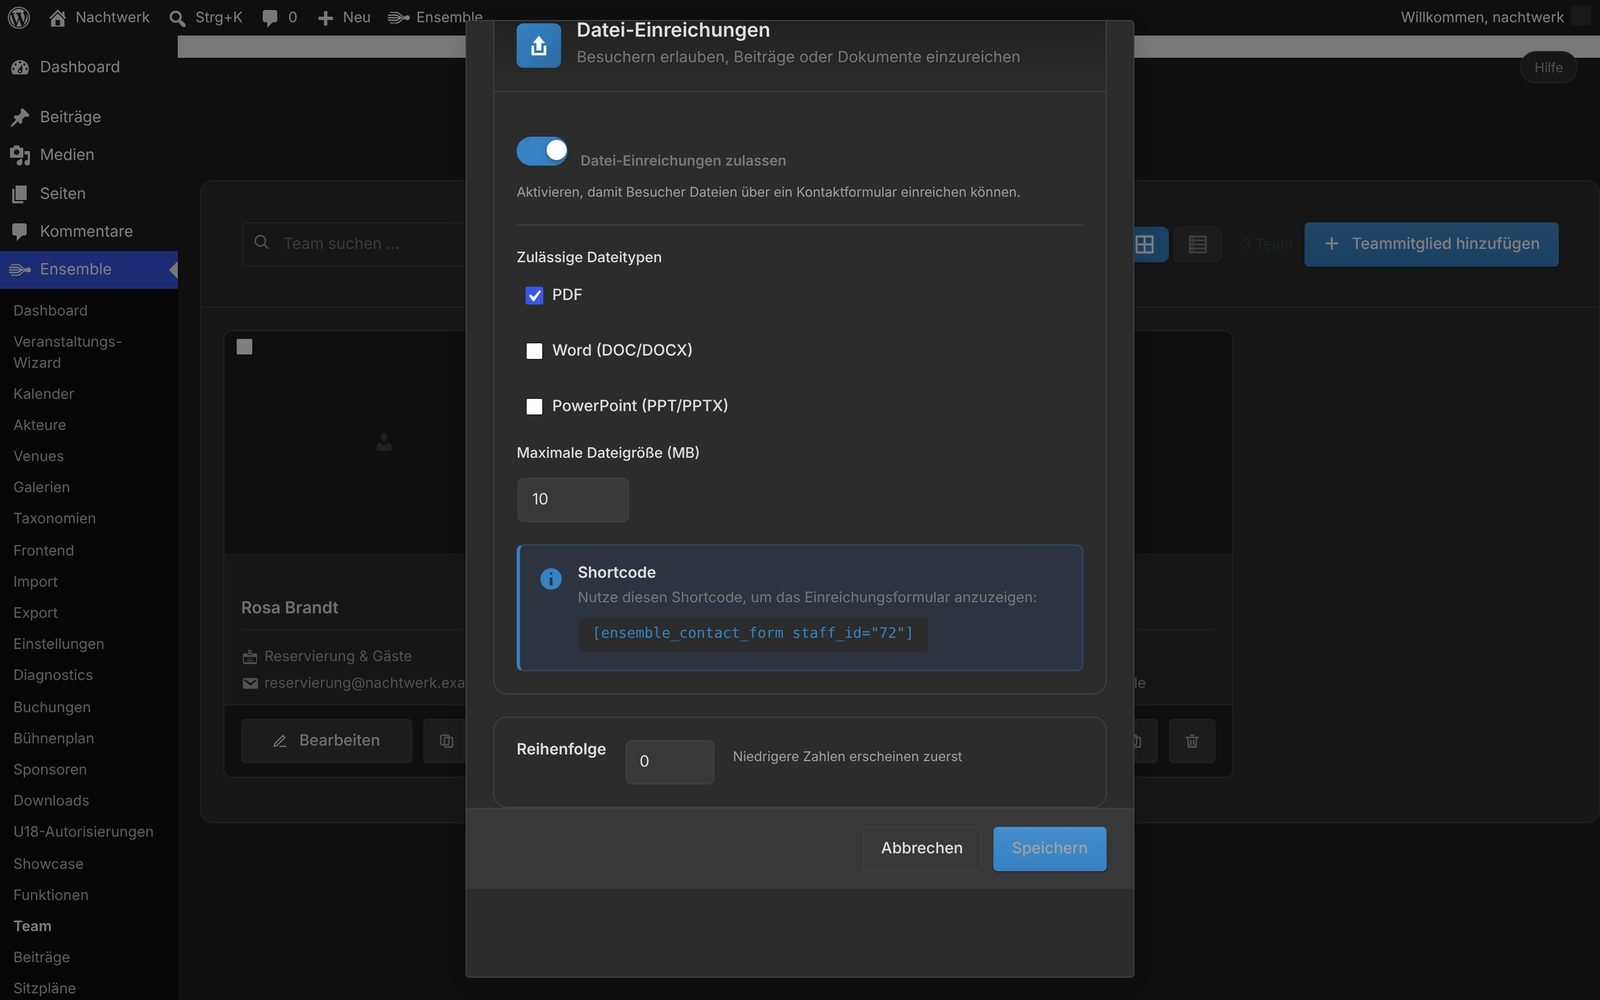
Task: Click the Abbrechen button
Action: 922,848
